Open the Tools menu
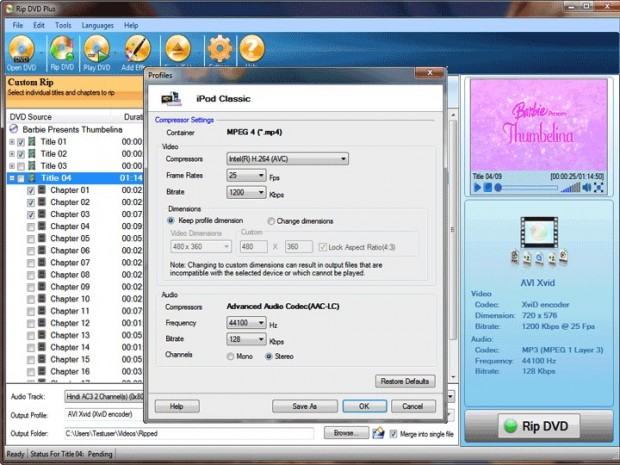Image resolution: width=620 pixels, height=465 pixels. (63, 25)
